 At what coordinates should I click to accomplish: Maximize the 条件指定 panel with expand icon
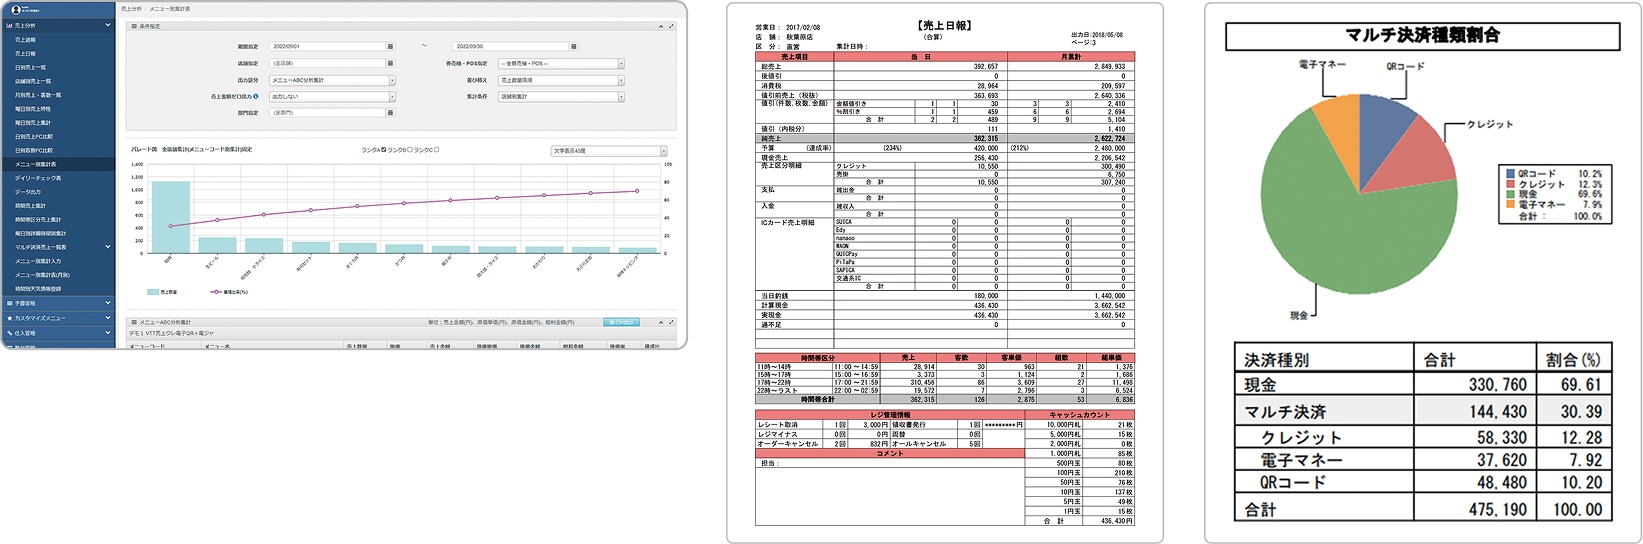pyautogui.click(x=671, y=26)
